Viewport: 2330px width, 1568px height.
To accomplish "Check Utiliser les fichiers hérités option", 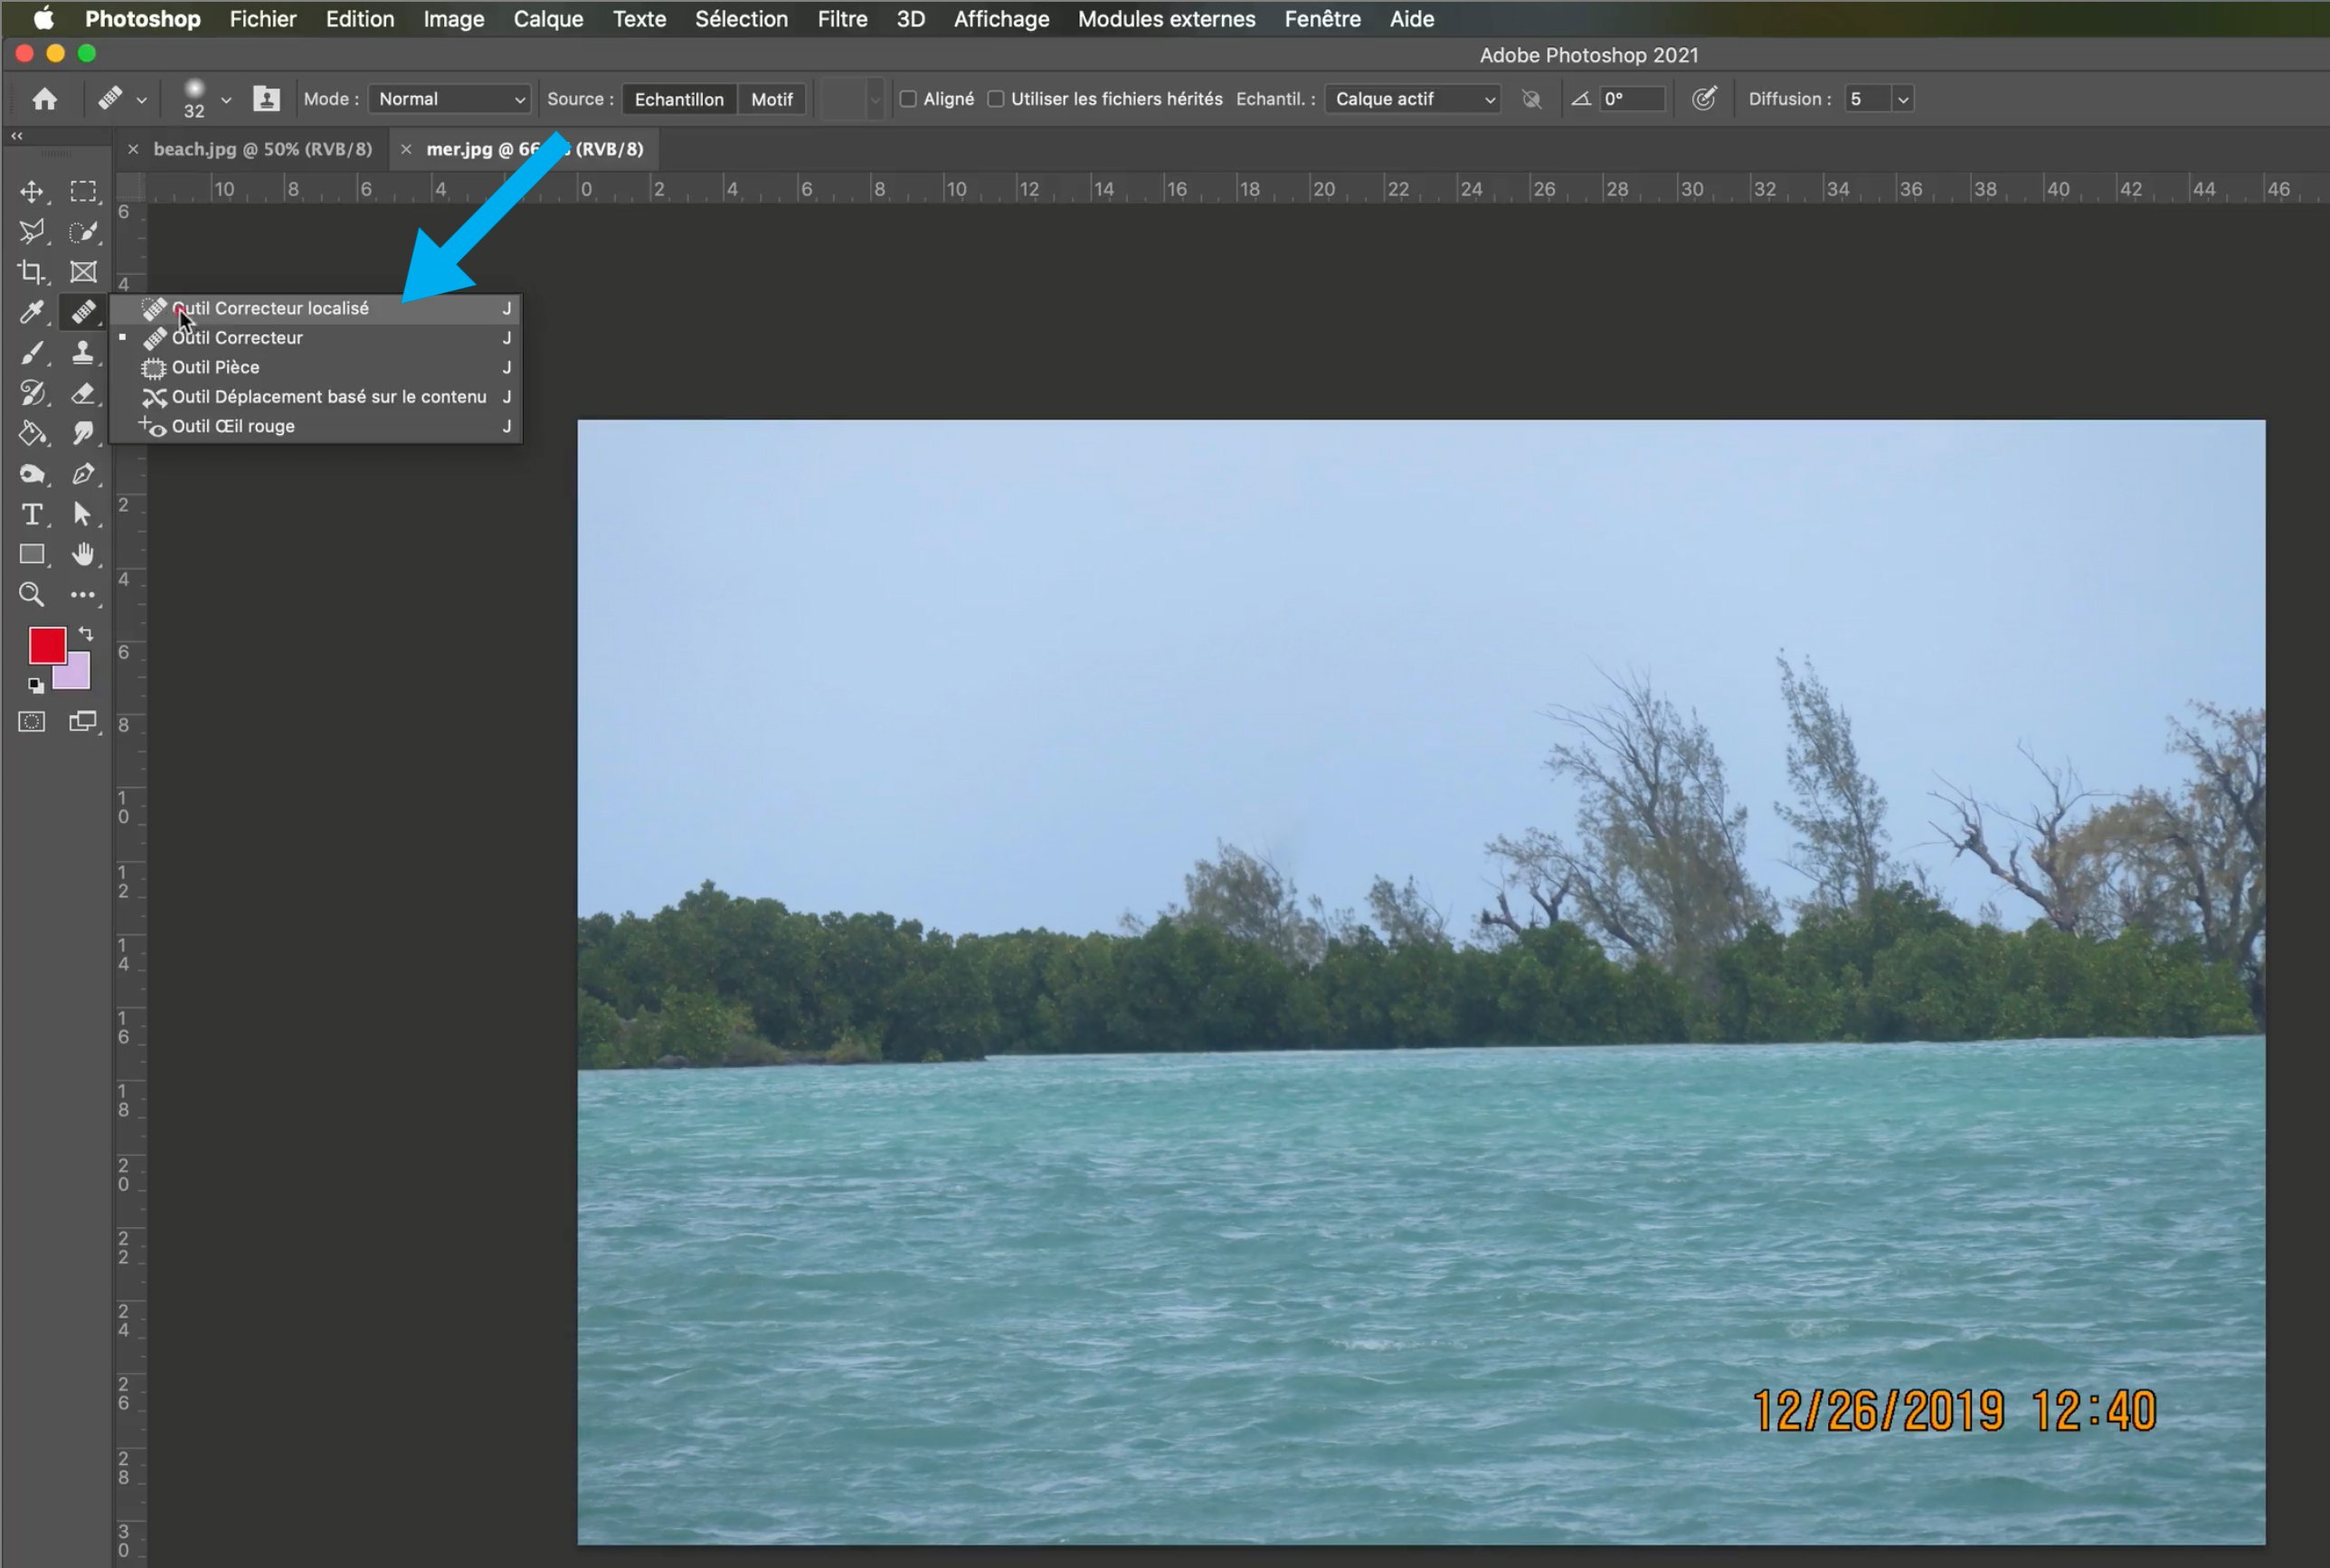I will [996, 99].
